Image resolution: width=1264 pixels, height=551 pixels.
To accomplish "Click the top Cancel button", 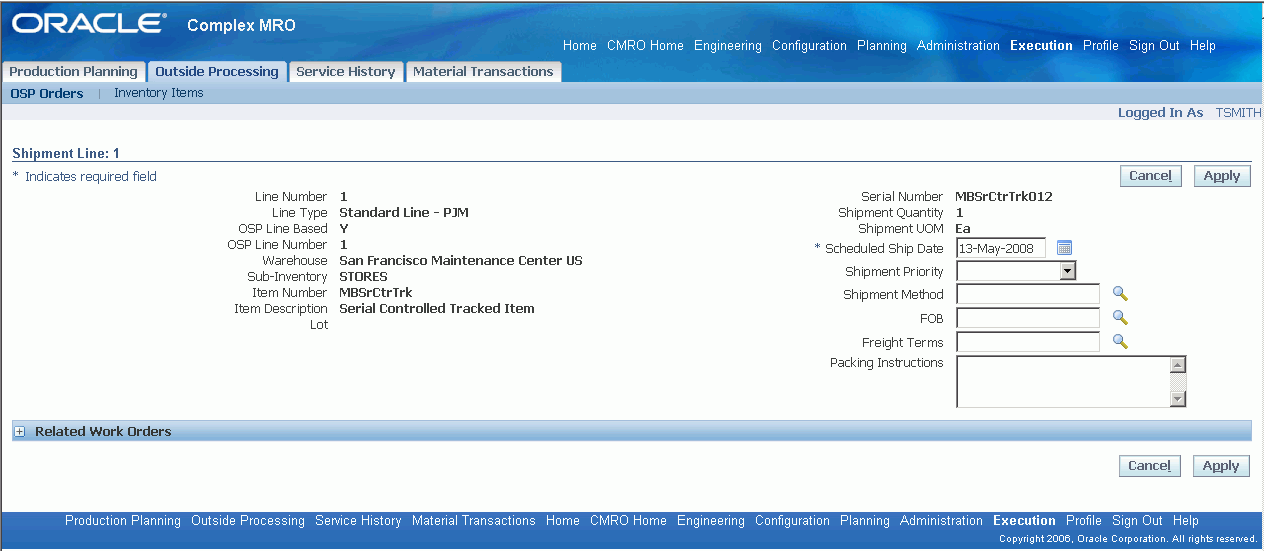I will click(x=1150, y=176).
